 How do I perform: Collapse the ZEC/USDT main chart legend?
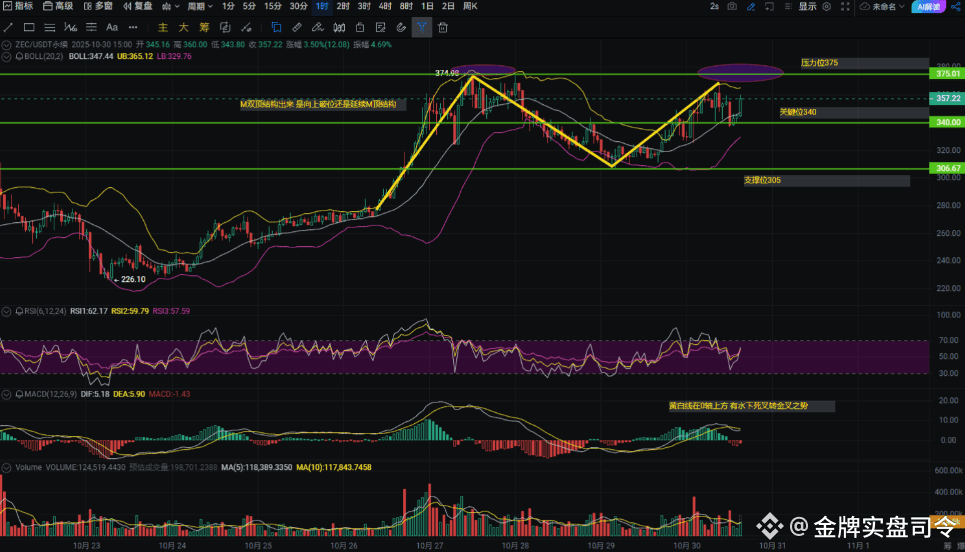(x=6, y=45)
